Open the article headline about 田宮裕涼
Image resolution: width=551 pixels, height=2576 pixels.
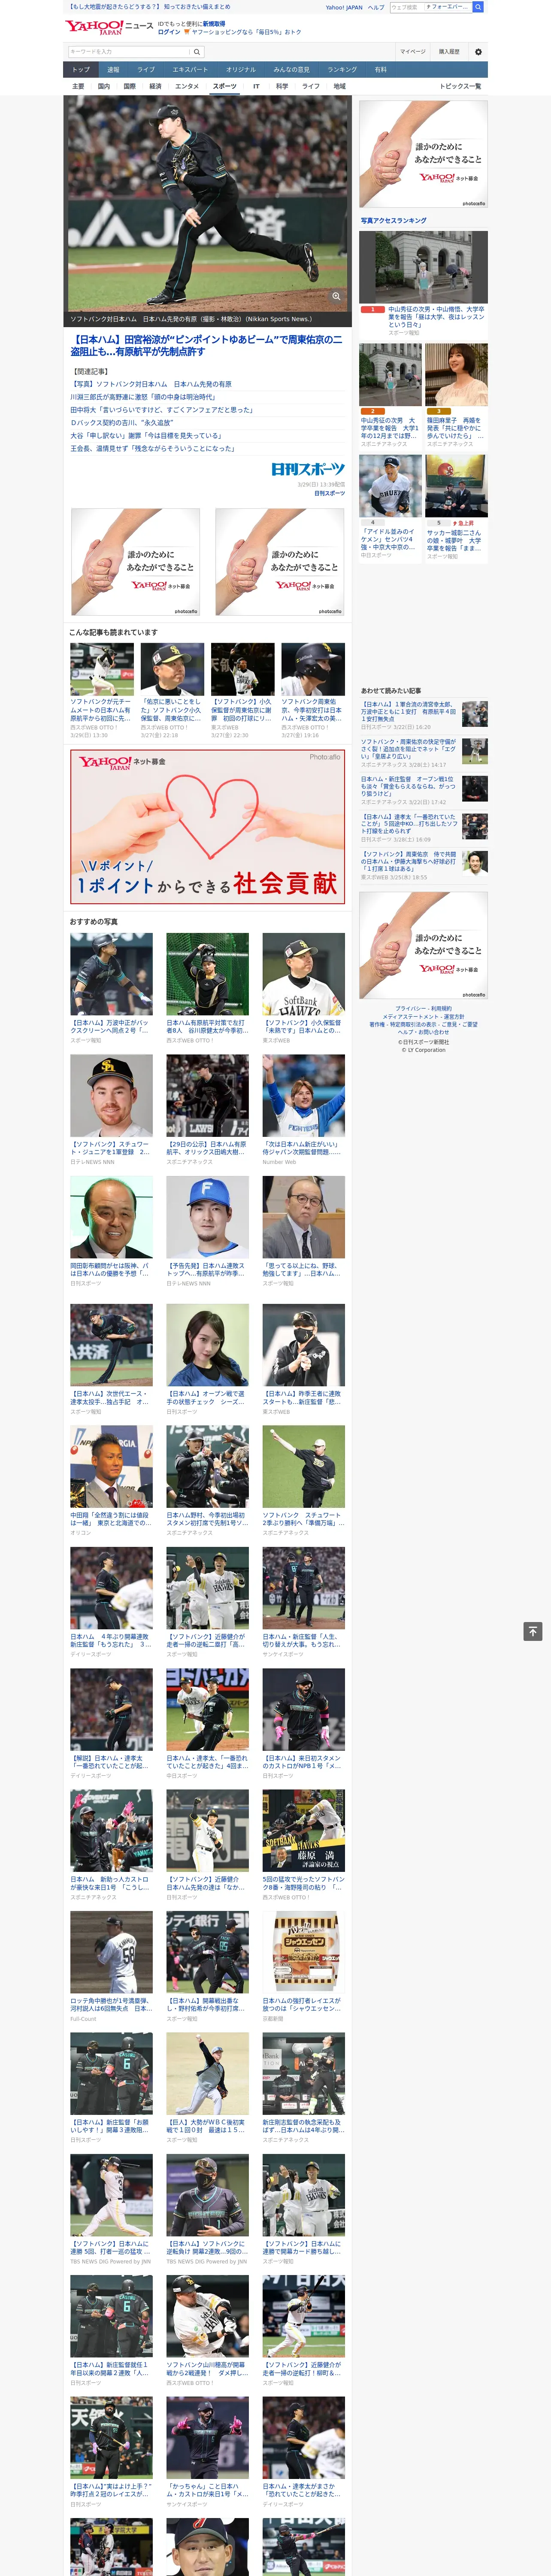[x=206, y=345]
